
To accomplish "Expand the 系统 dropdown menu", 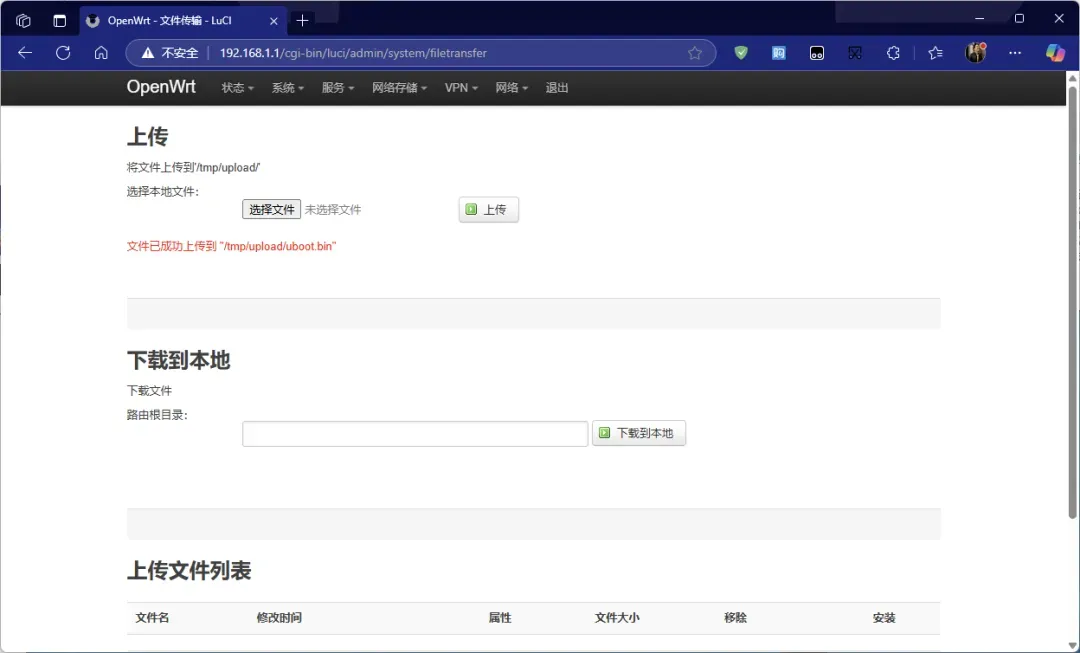I will [x=287, y=88].
